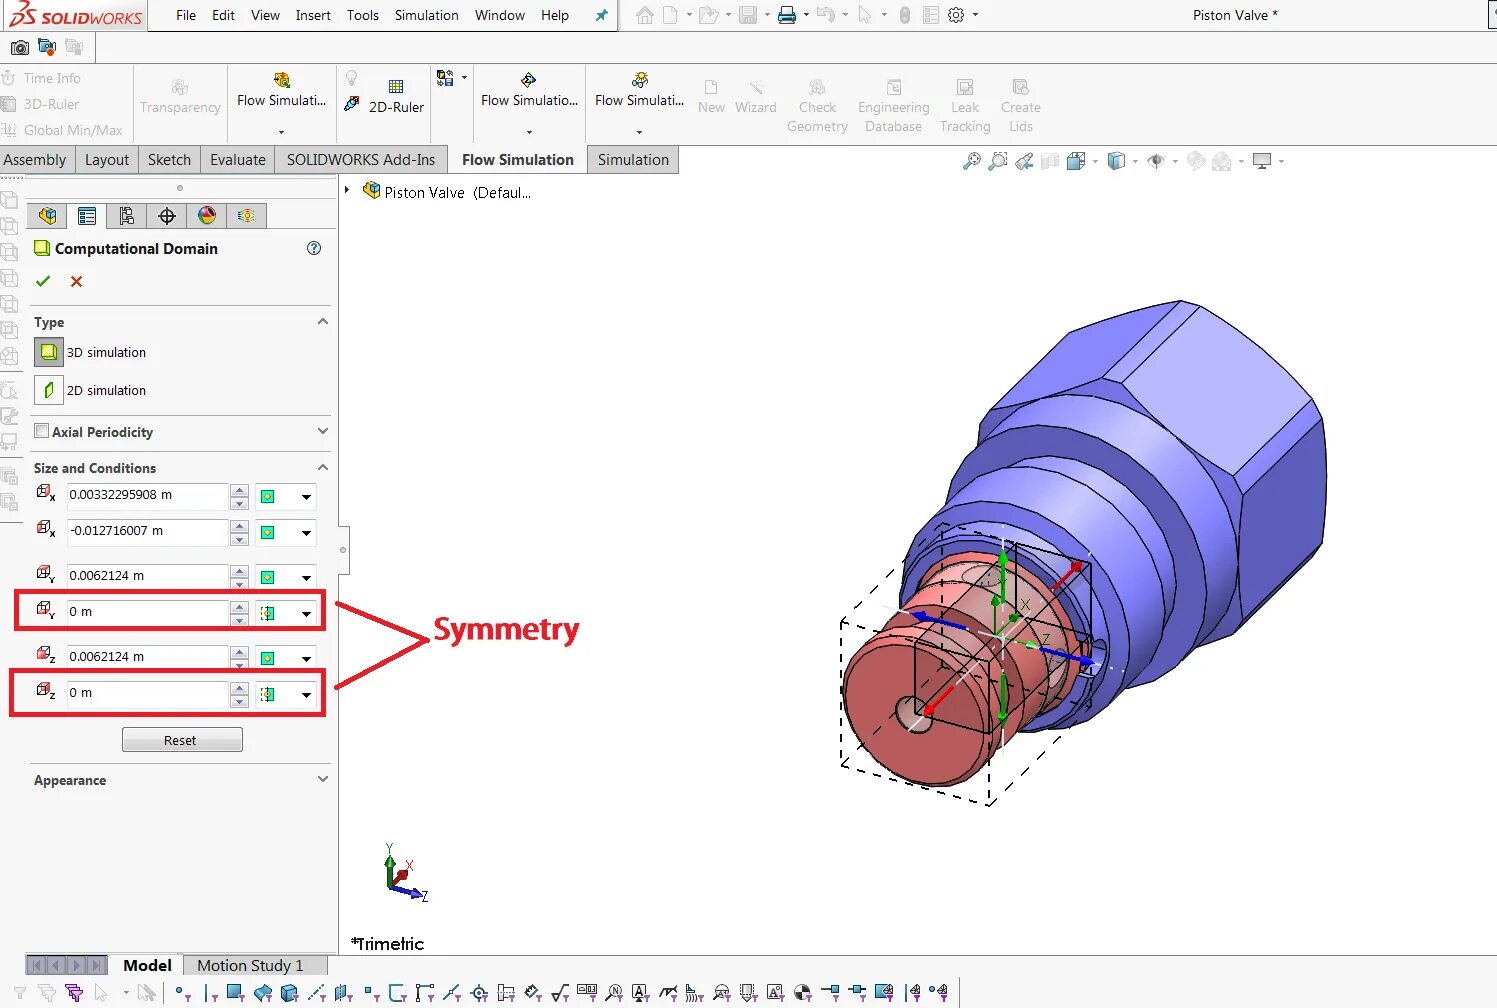This screenshot has height=1008, width=1497.
Task: Click the Reset button
Action: point(182,739)
